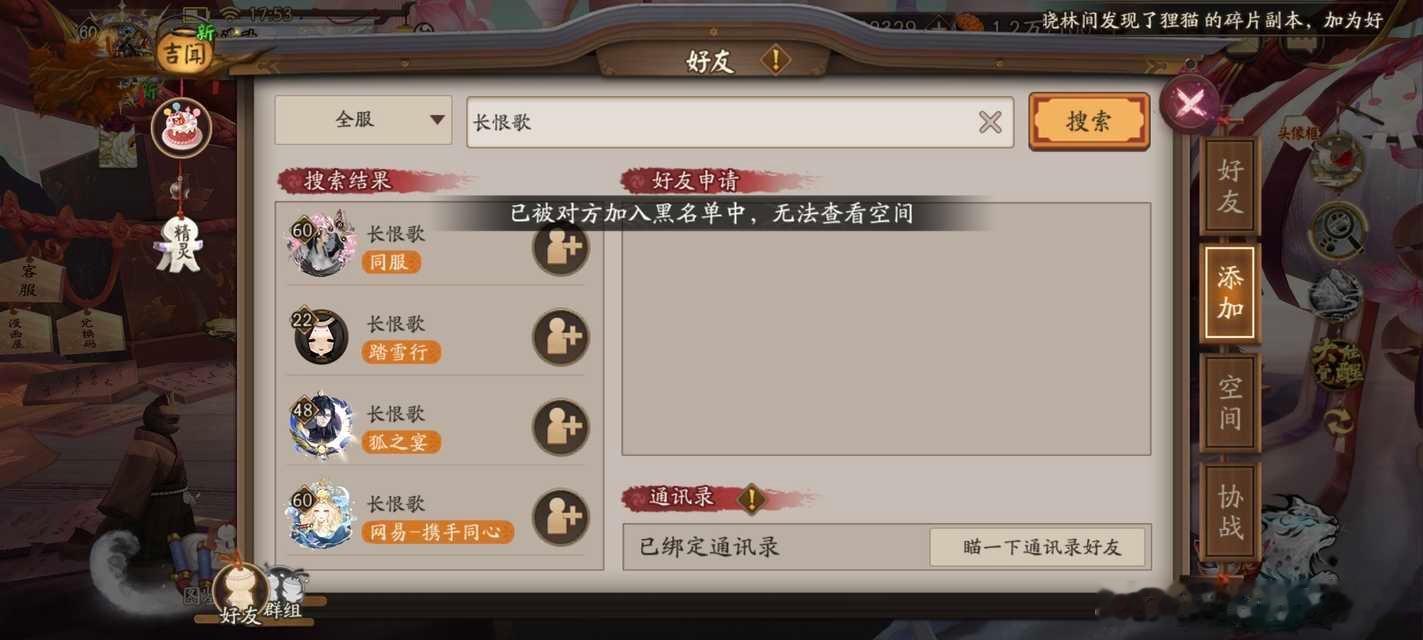This screenshot has height=640, width=1423.
Task: Switch to the 空间 side tab
Action: (1230, 402)
